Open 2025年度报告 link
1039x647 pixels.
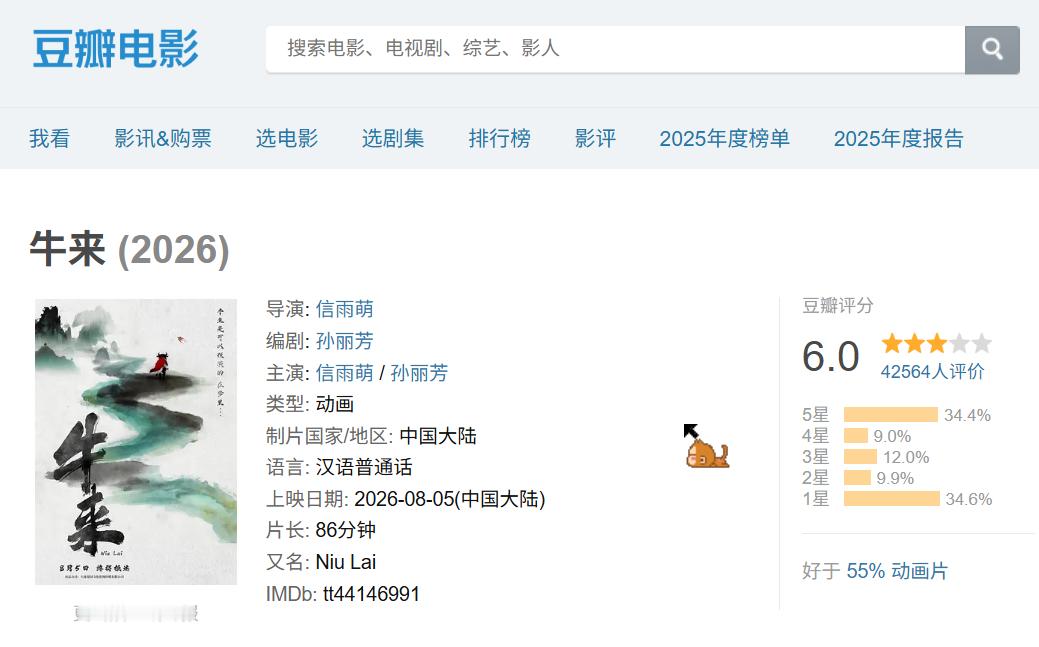[x=899, y=139]
